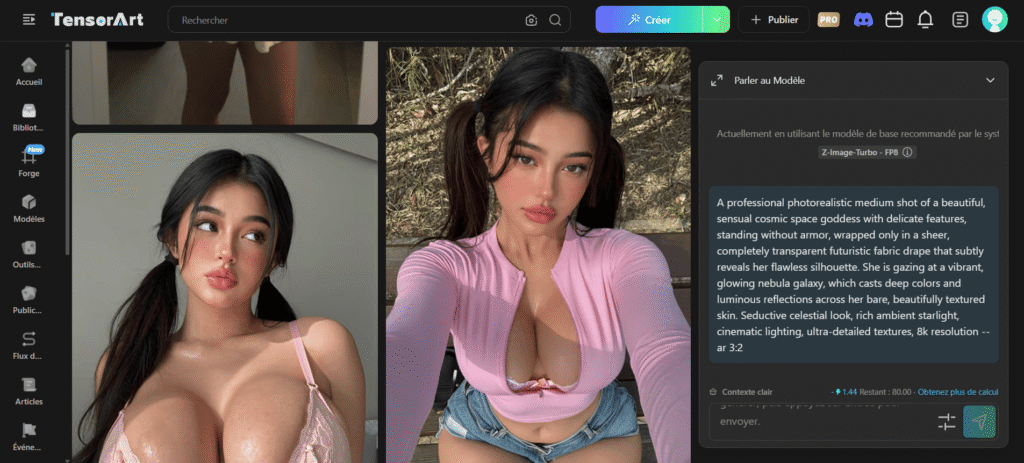
Task: Click the Créer button
Action: (649, 20)
